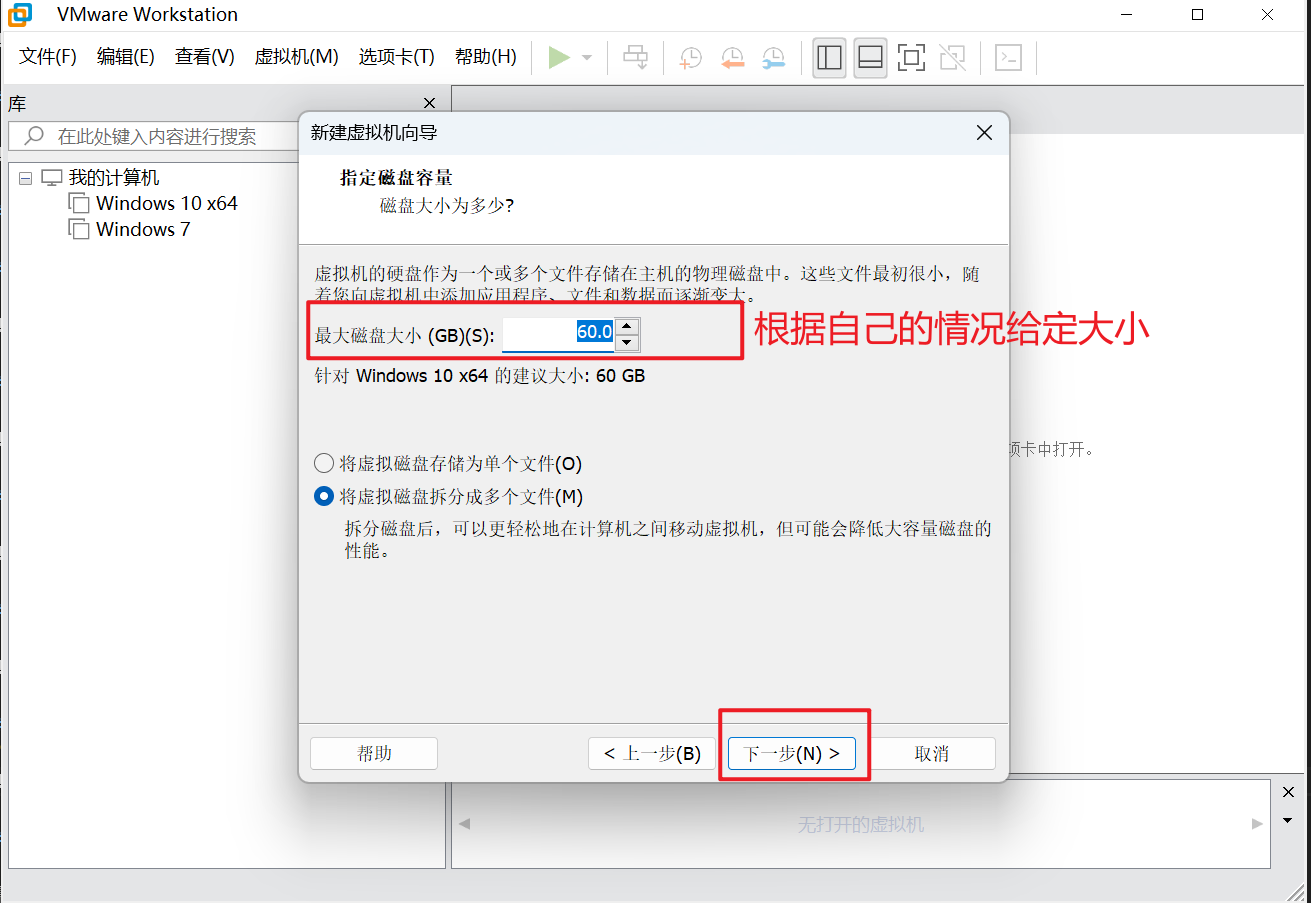Collapse the 我的计算机 tree node

(26, 178)
